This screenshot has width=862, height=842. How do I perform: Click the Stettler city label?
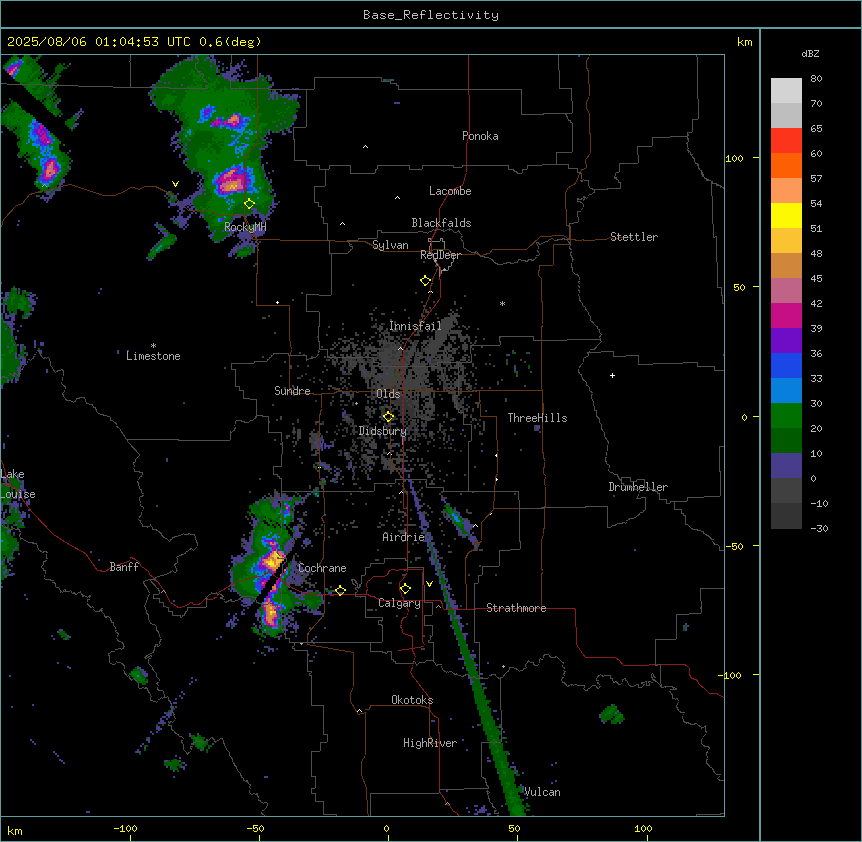click(x=634, y=237)
